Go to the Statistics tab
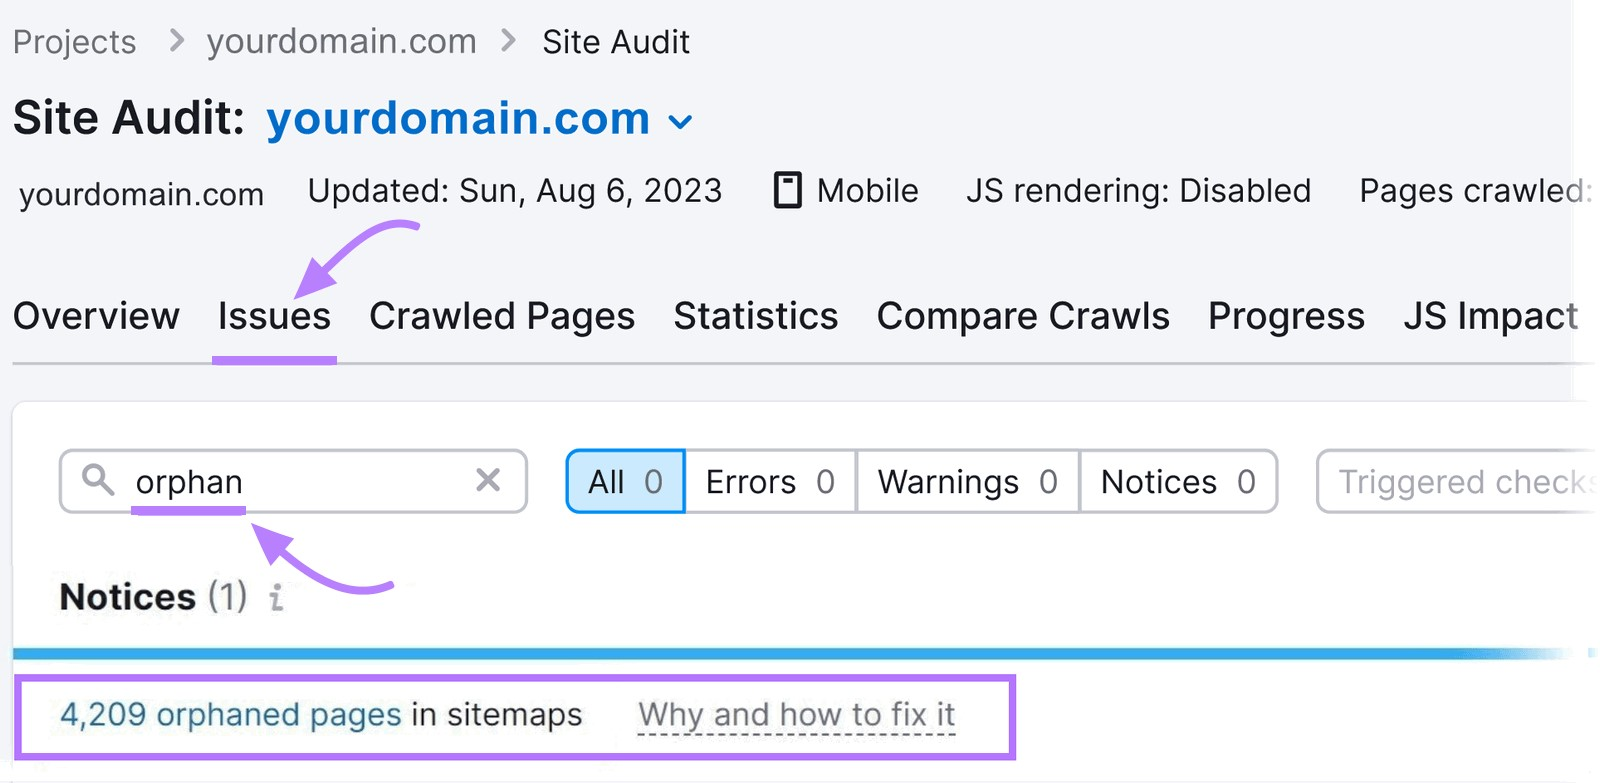The image size is (1600, 783). [x=756, y=316]
